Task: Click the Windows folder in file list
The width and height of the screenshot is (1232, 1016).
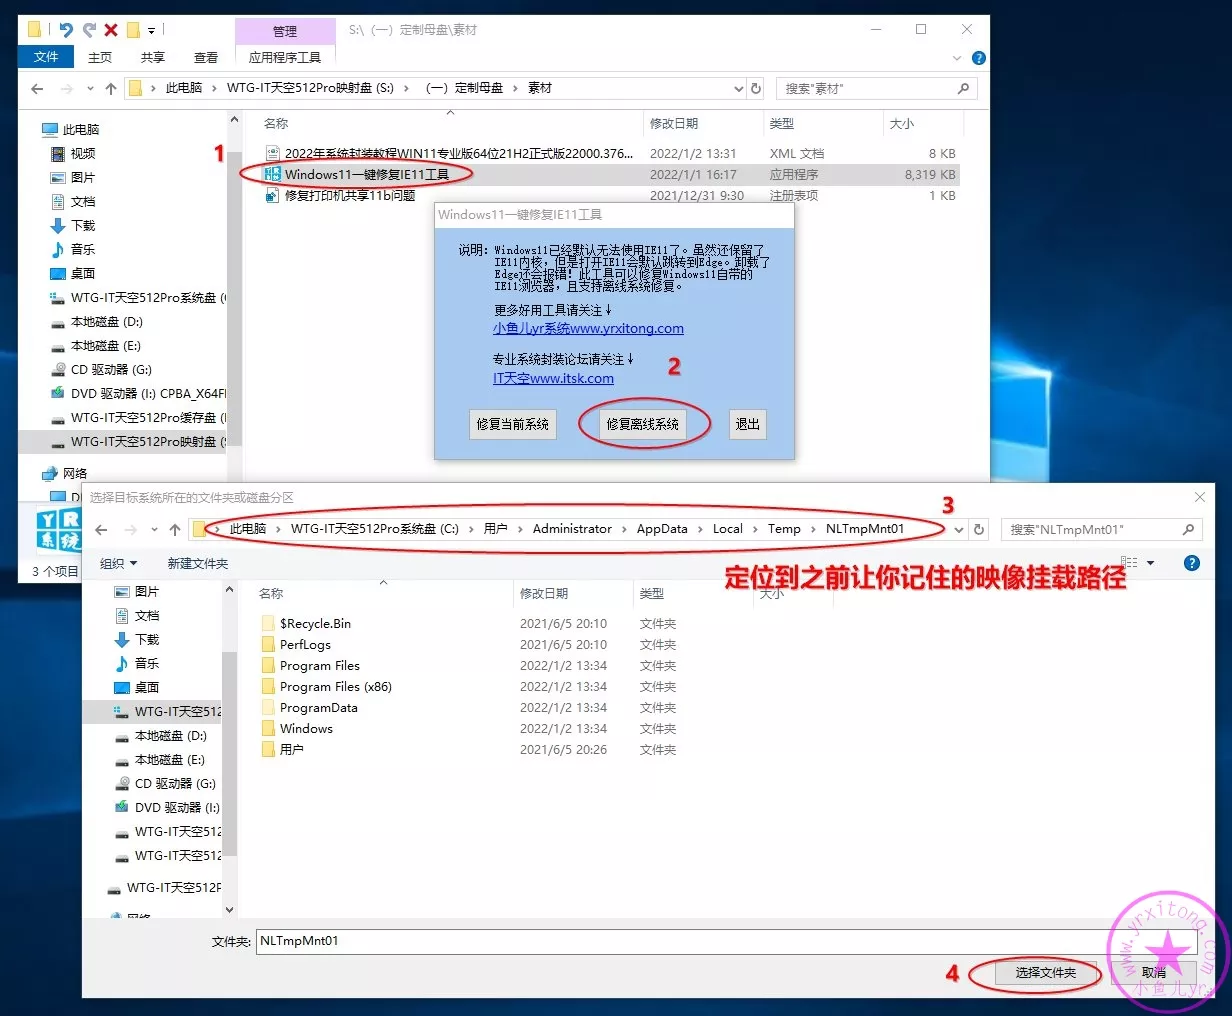Action: [x=306, y=729]
